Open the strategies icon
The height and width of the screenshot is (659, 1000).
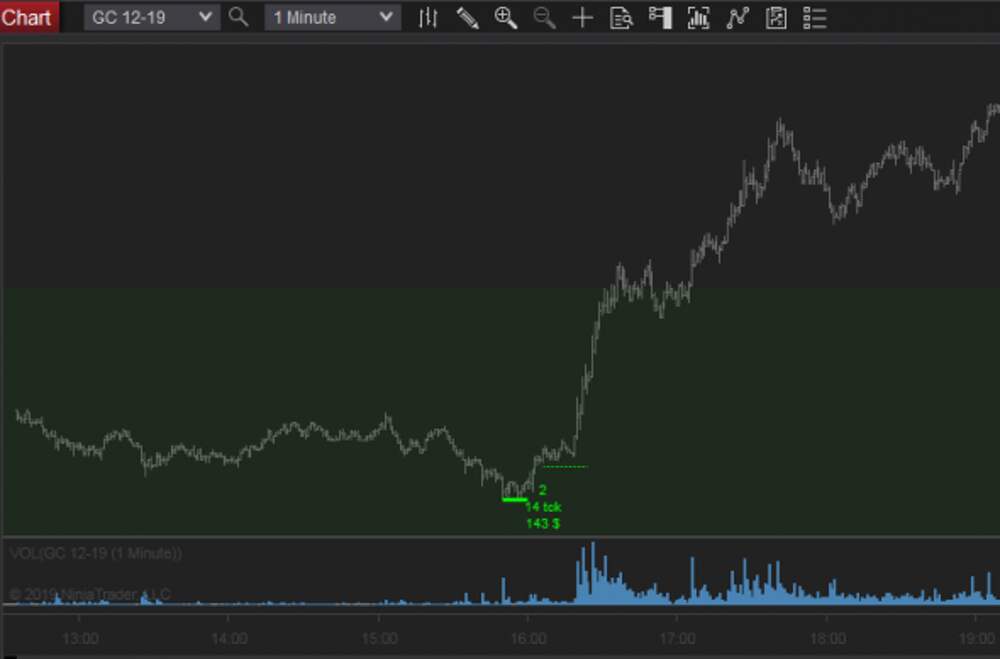coord(776,17)
